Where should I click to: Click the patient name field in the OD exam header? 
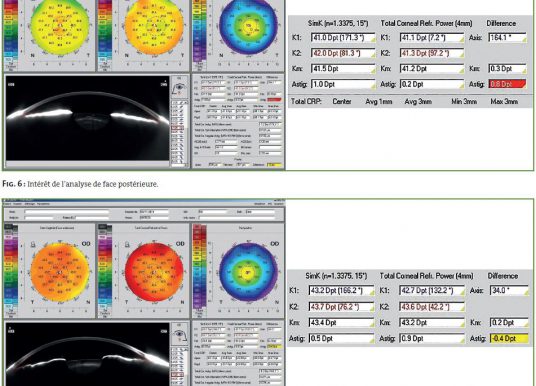66,212
